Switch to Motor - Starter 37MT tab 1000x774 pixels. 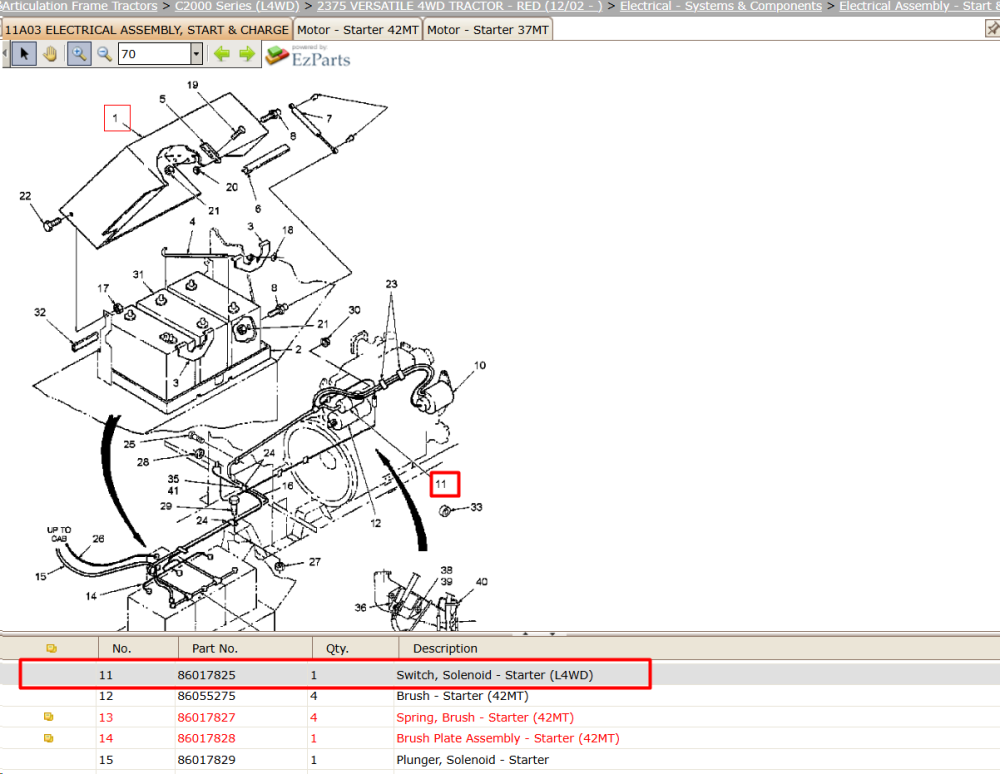coord(488,30)
